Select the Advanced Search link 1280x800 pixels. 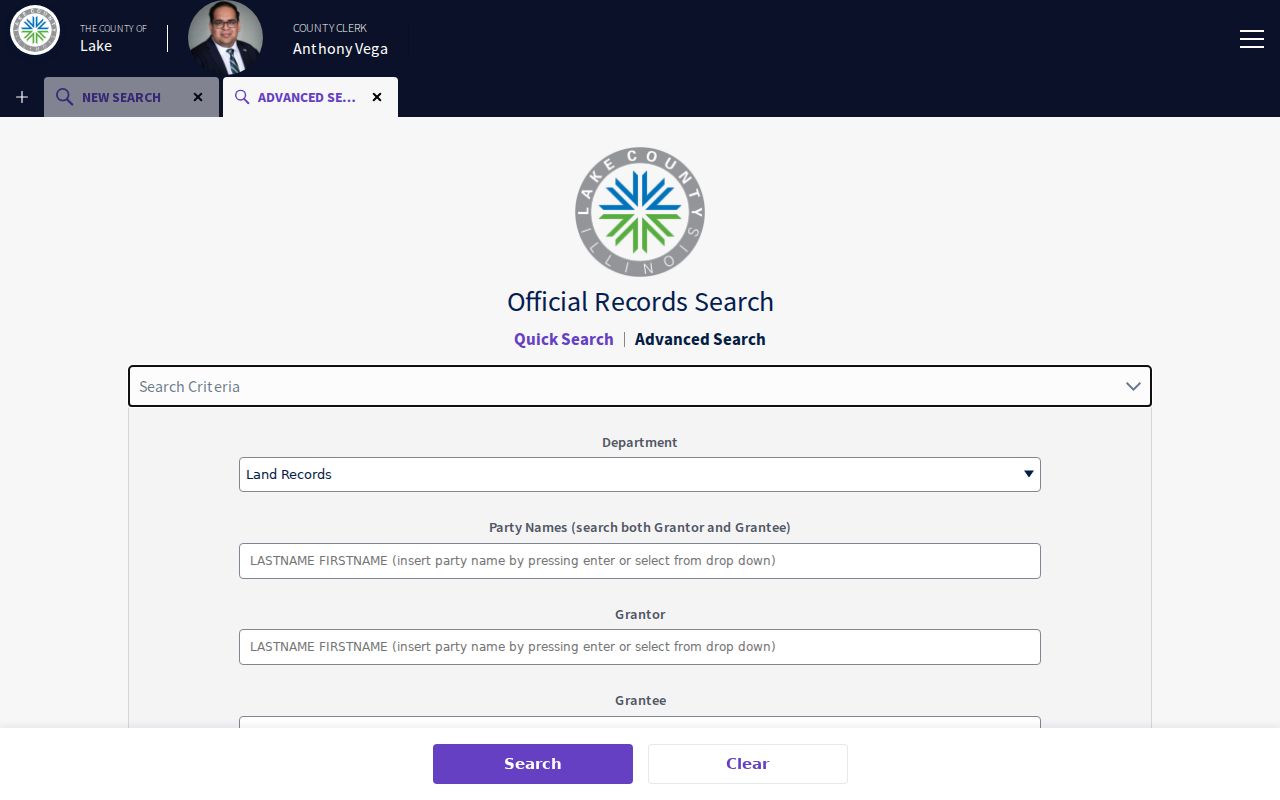click(x=700, y=339)
